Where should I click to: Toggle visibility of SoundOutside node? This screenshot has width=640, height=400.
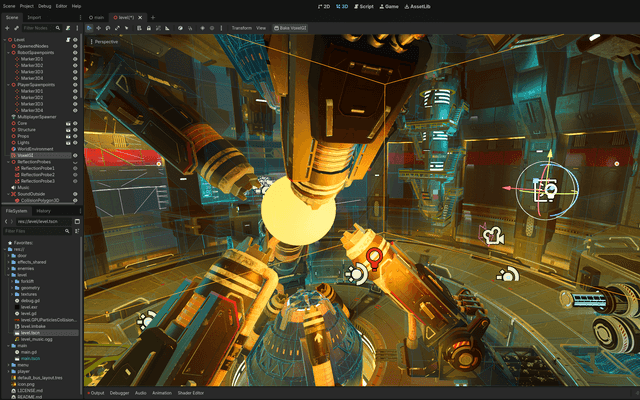pos(75,194)
